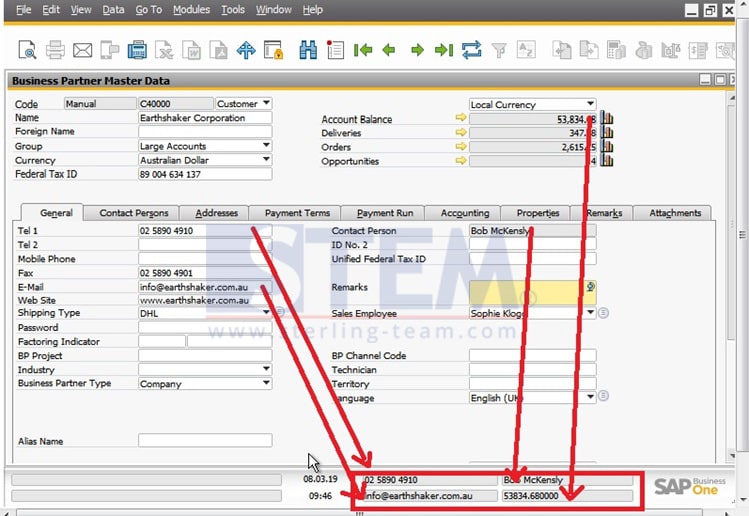Click the E-Mail input field
The width and height of the screenshot is (749, 516).
(x=205, y=287)
